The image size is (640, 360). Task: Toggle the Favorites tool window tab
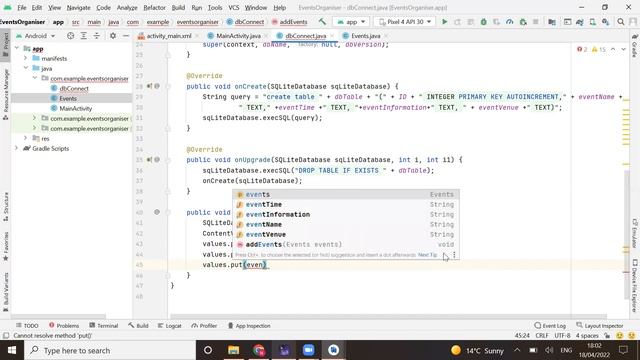click(5, 247)
